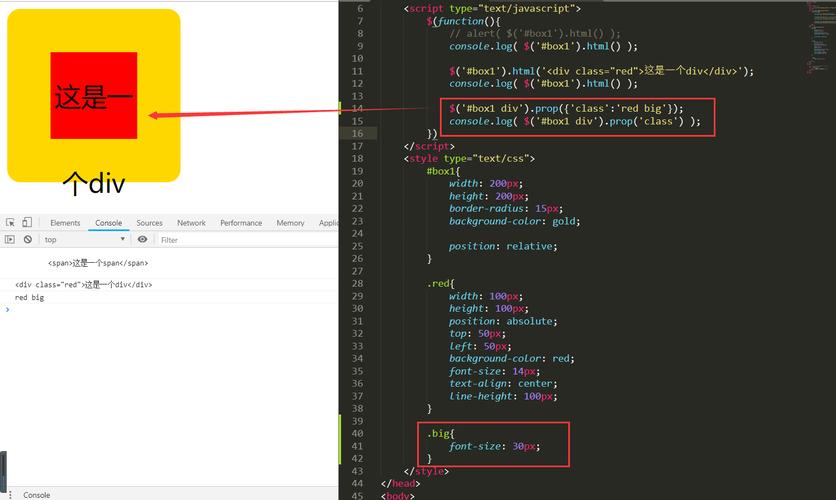
Task: Click the 'red big' console output line
Action: [30, 297]
